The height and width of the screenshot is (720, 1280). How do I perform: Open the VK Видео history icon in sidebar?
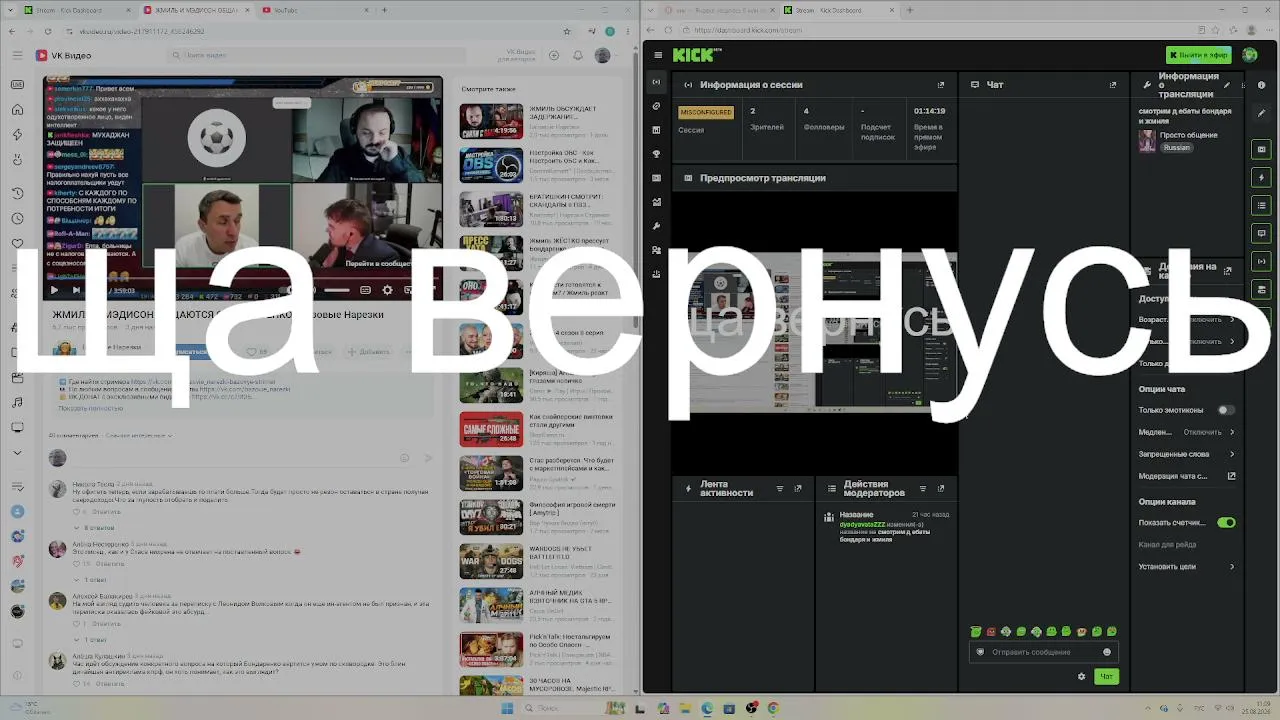pos(17,192)
